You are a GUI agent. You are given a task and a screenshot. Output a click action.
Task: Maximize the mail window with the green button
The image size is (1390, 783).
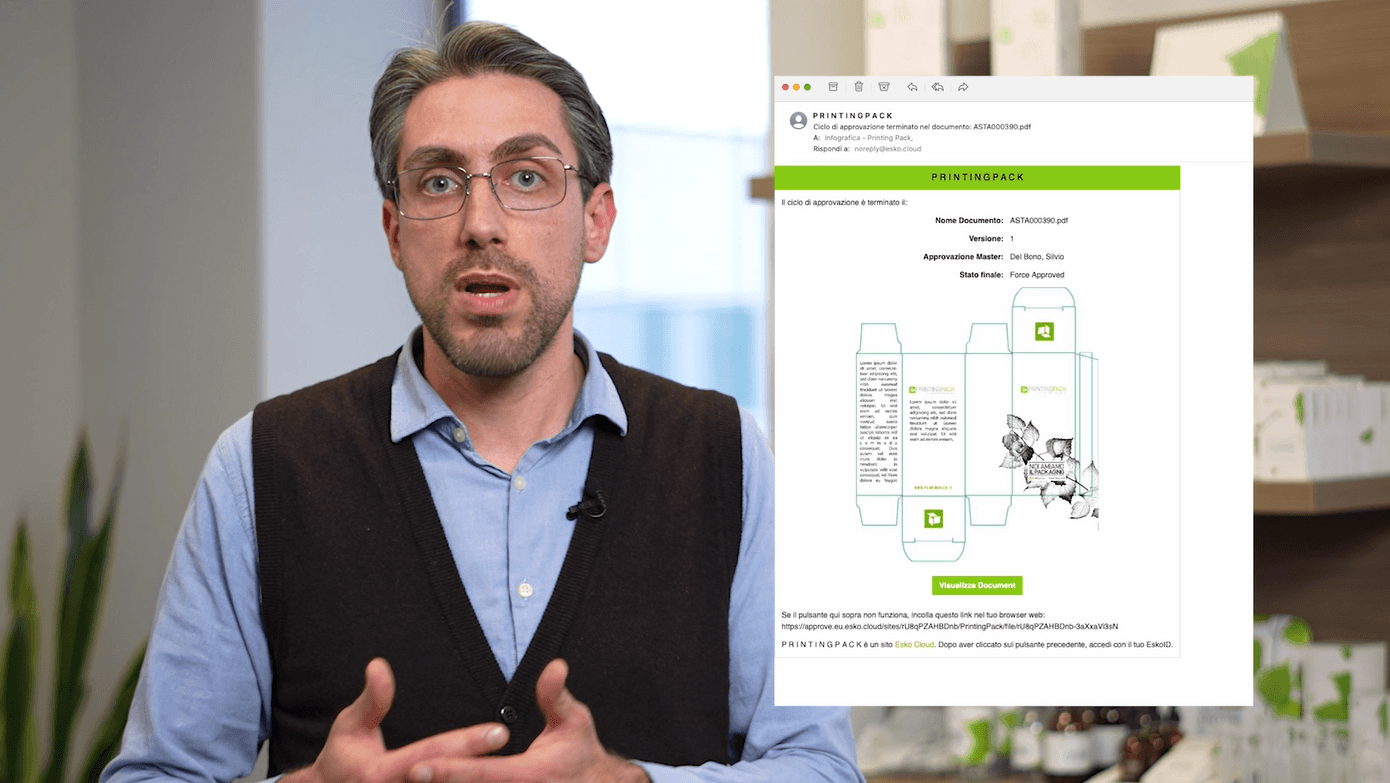(x=807, y=87)
